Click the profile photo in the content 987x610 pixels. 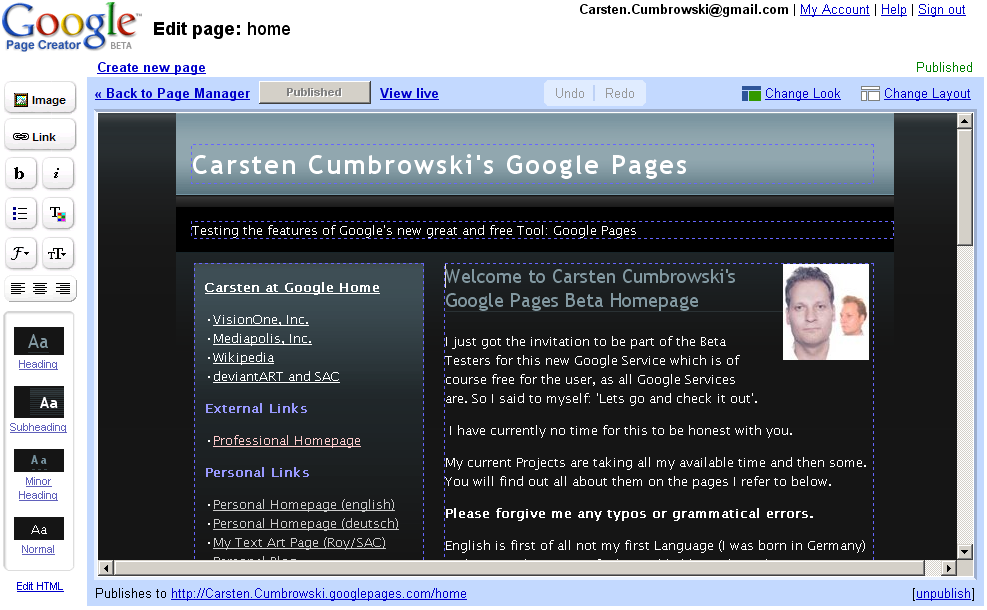pos(826,312)
